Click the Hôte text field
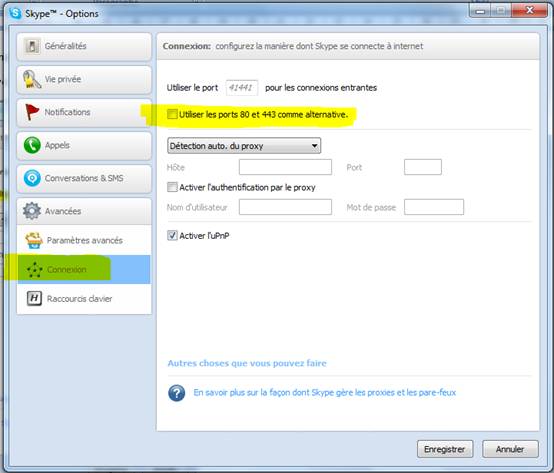 [x=285, y=167]
